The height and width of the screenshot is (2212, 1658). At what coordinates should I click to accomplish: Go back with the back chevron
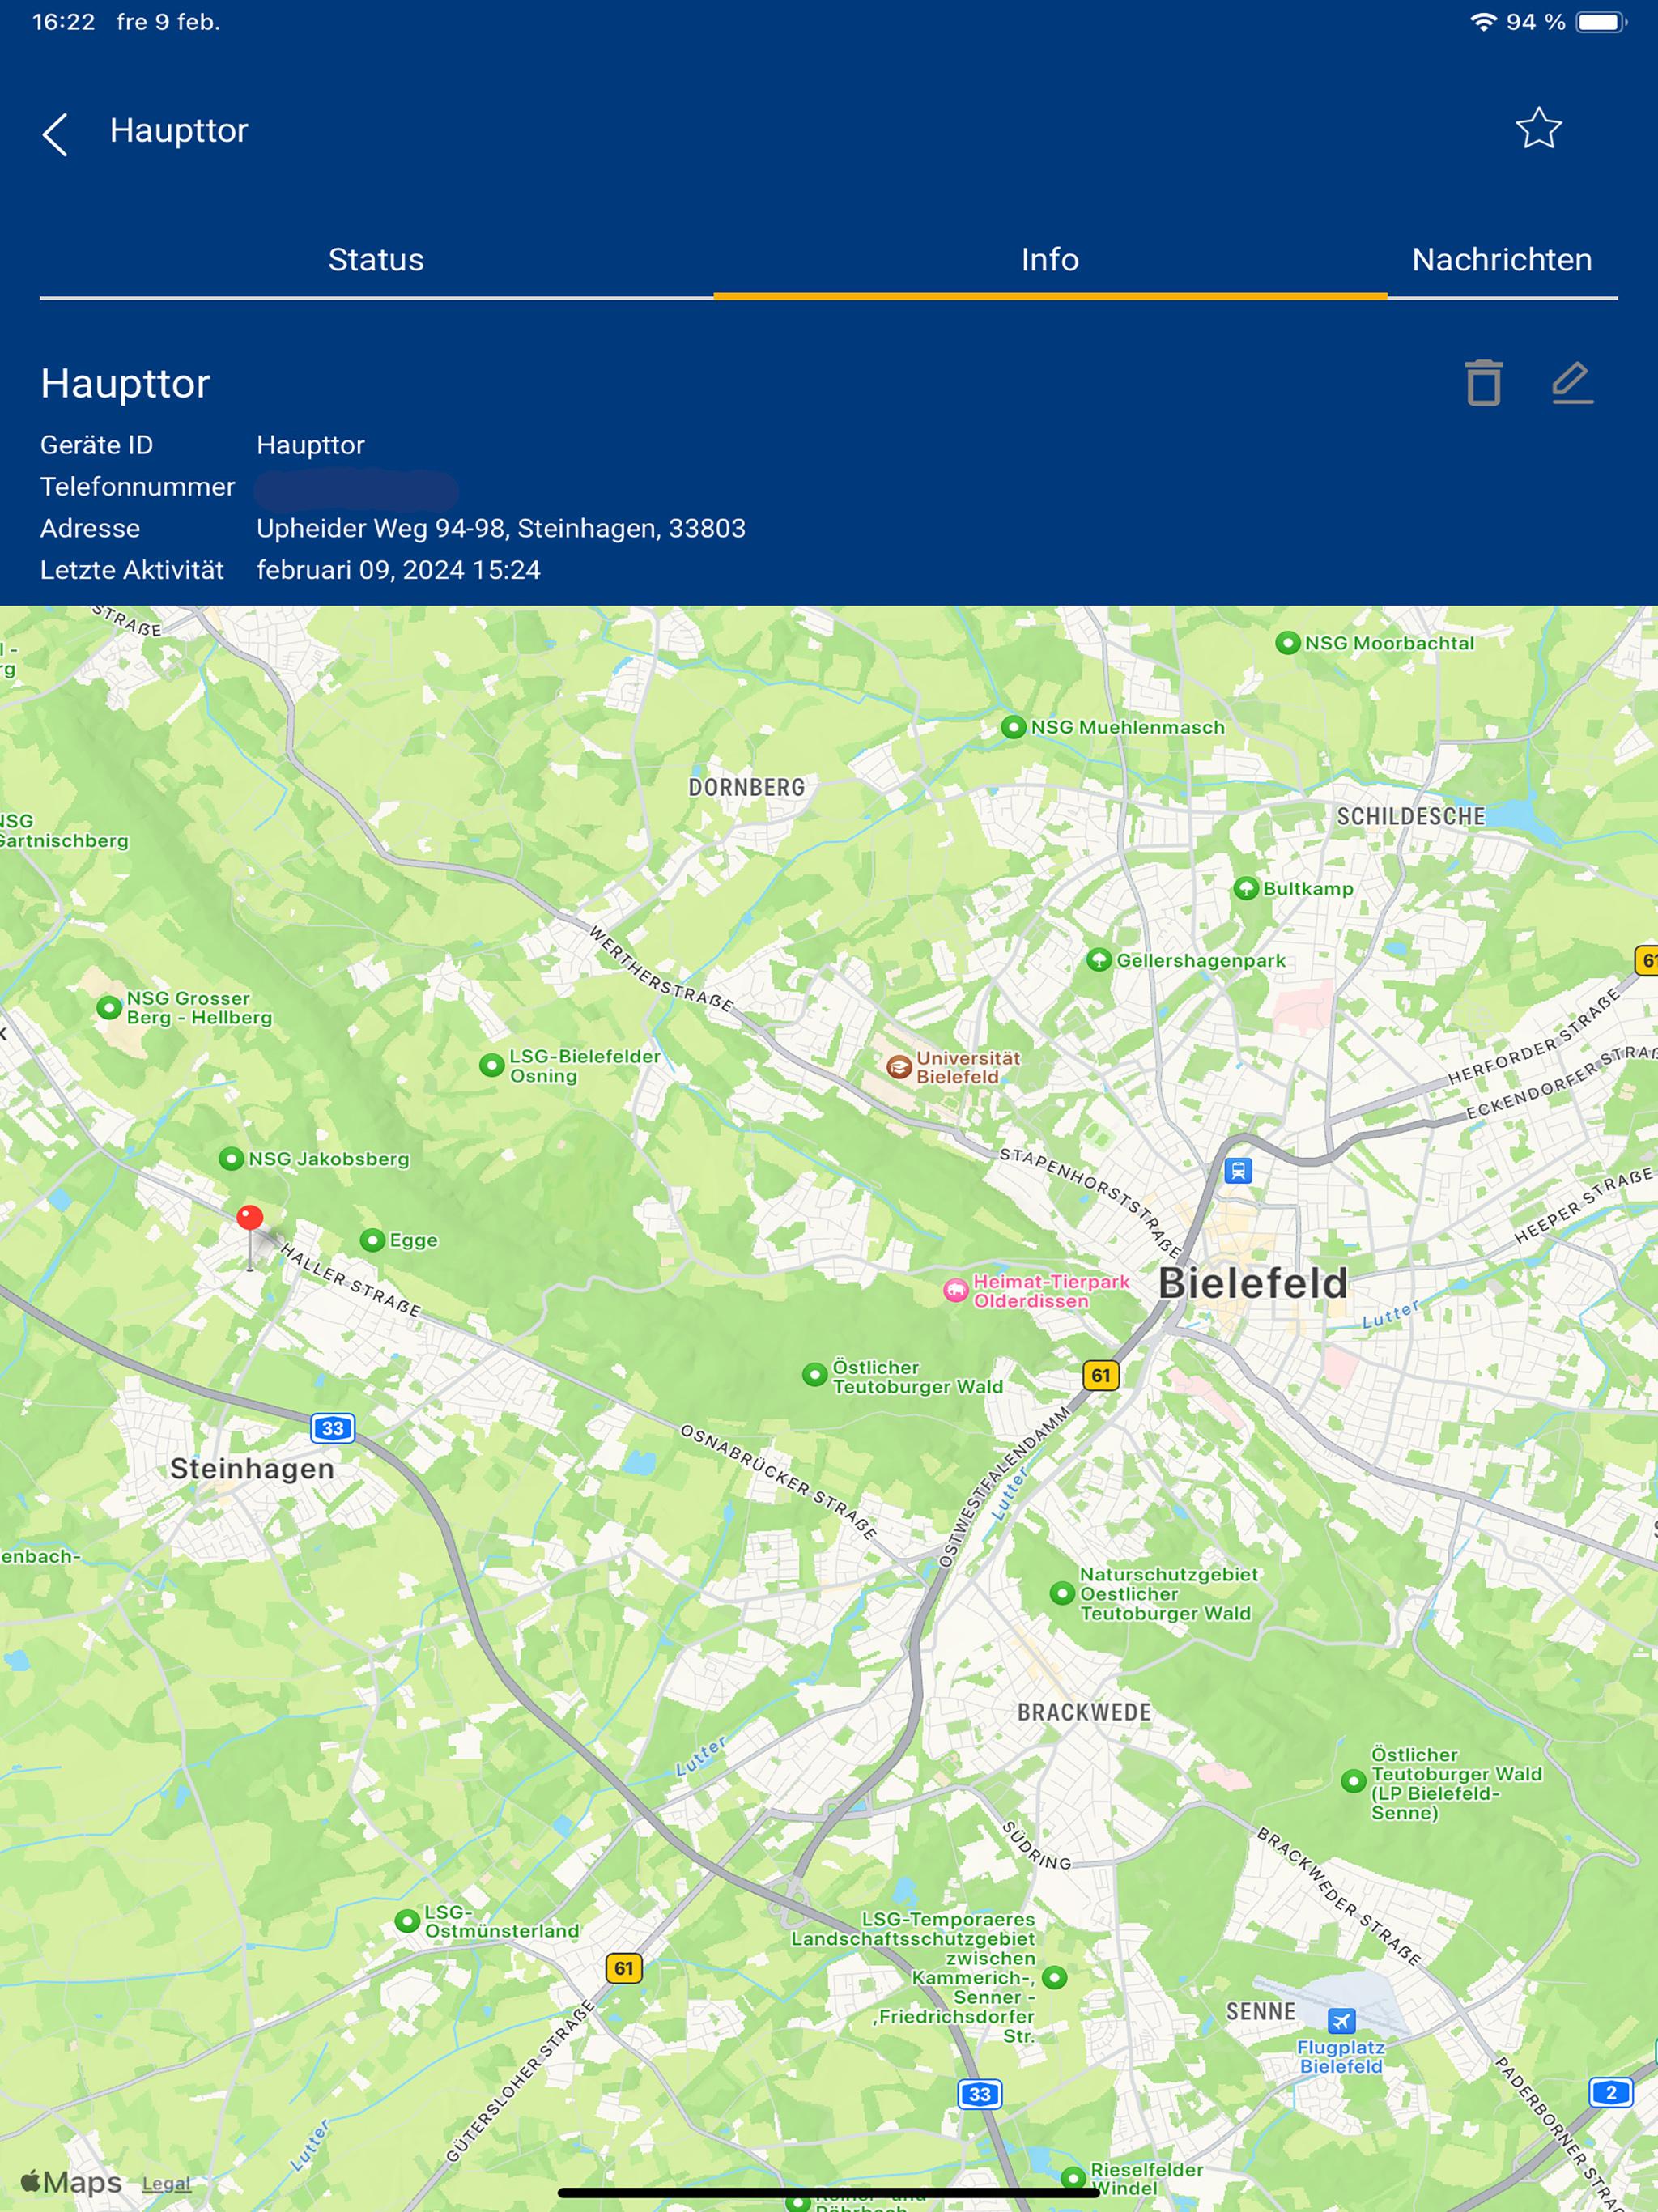(x=55, y=134)
